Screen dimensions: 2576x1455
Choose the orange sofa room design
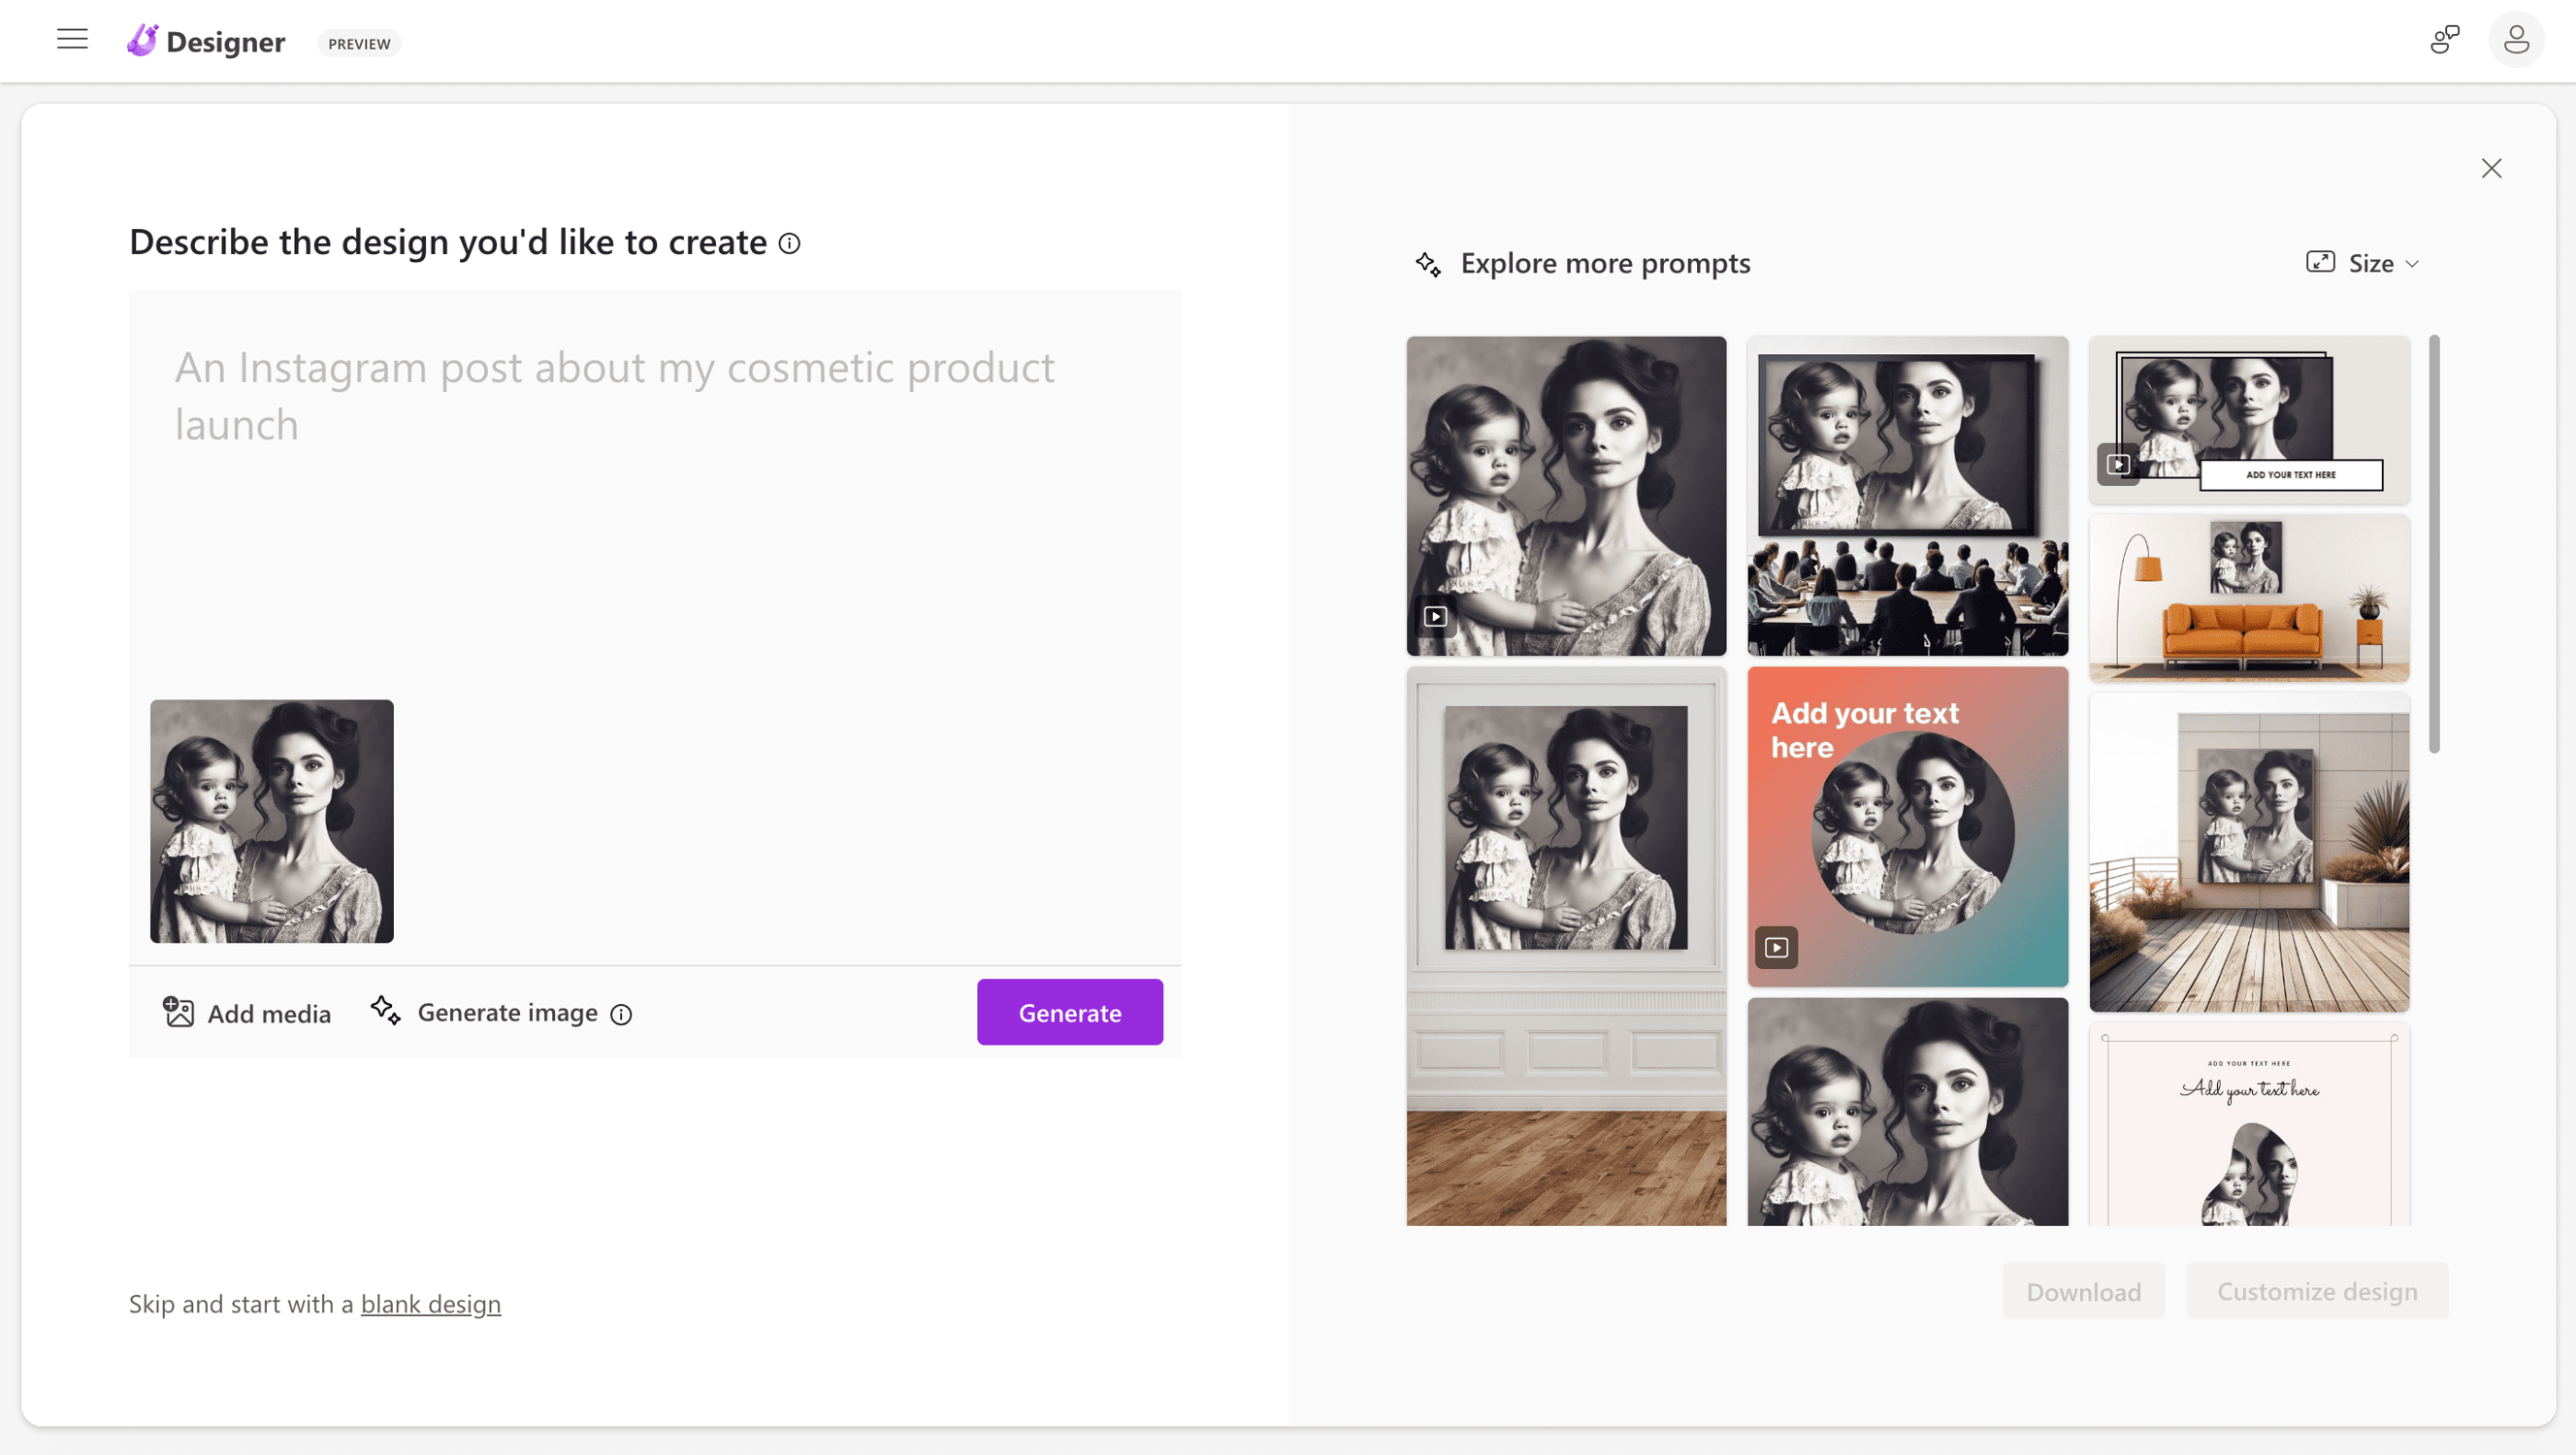(x=2248, y=599)
